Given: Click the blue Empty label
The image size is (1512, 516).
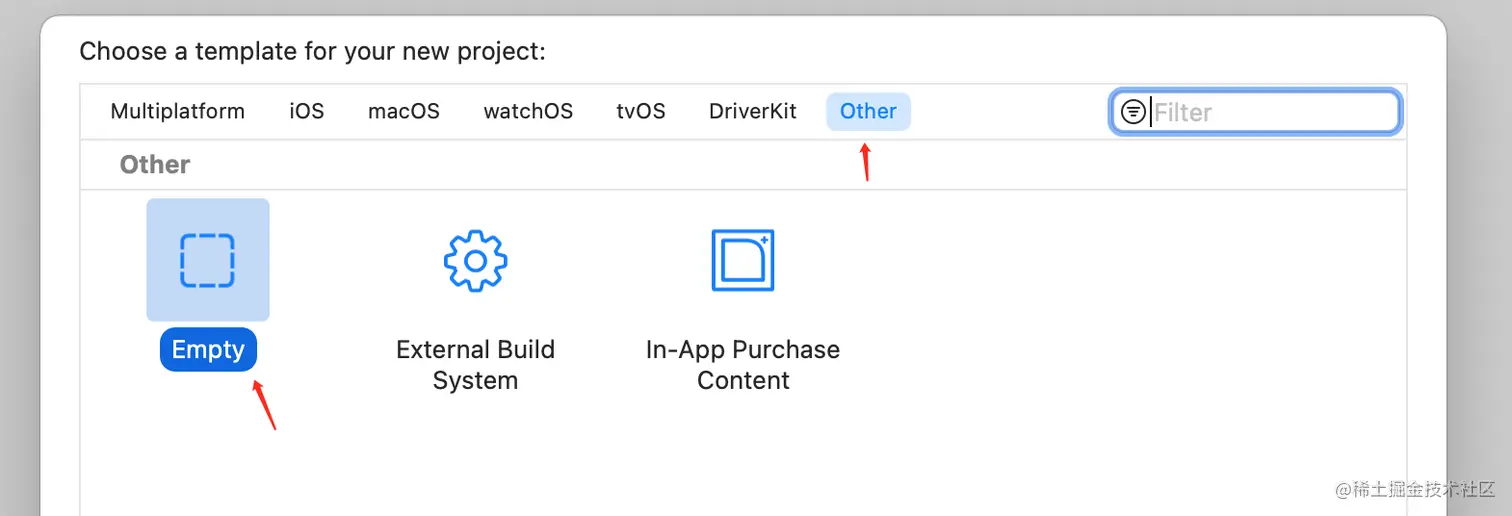Looking at the screenshot, I should click(208, 350).
